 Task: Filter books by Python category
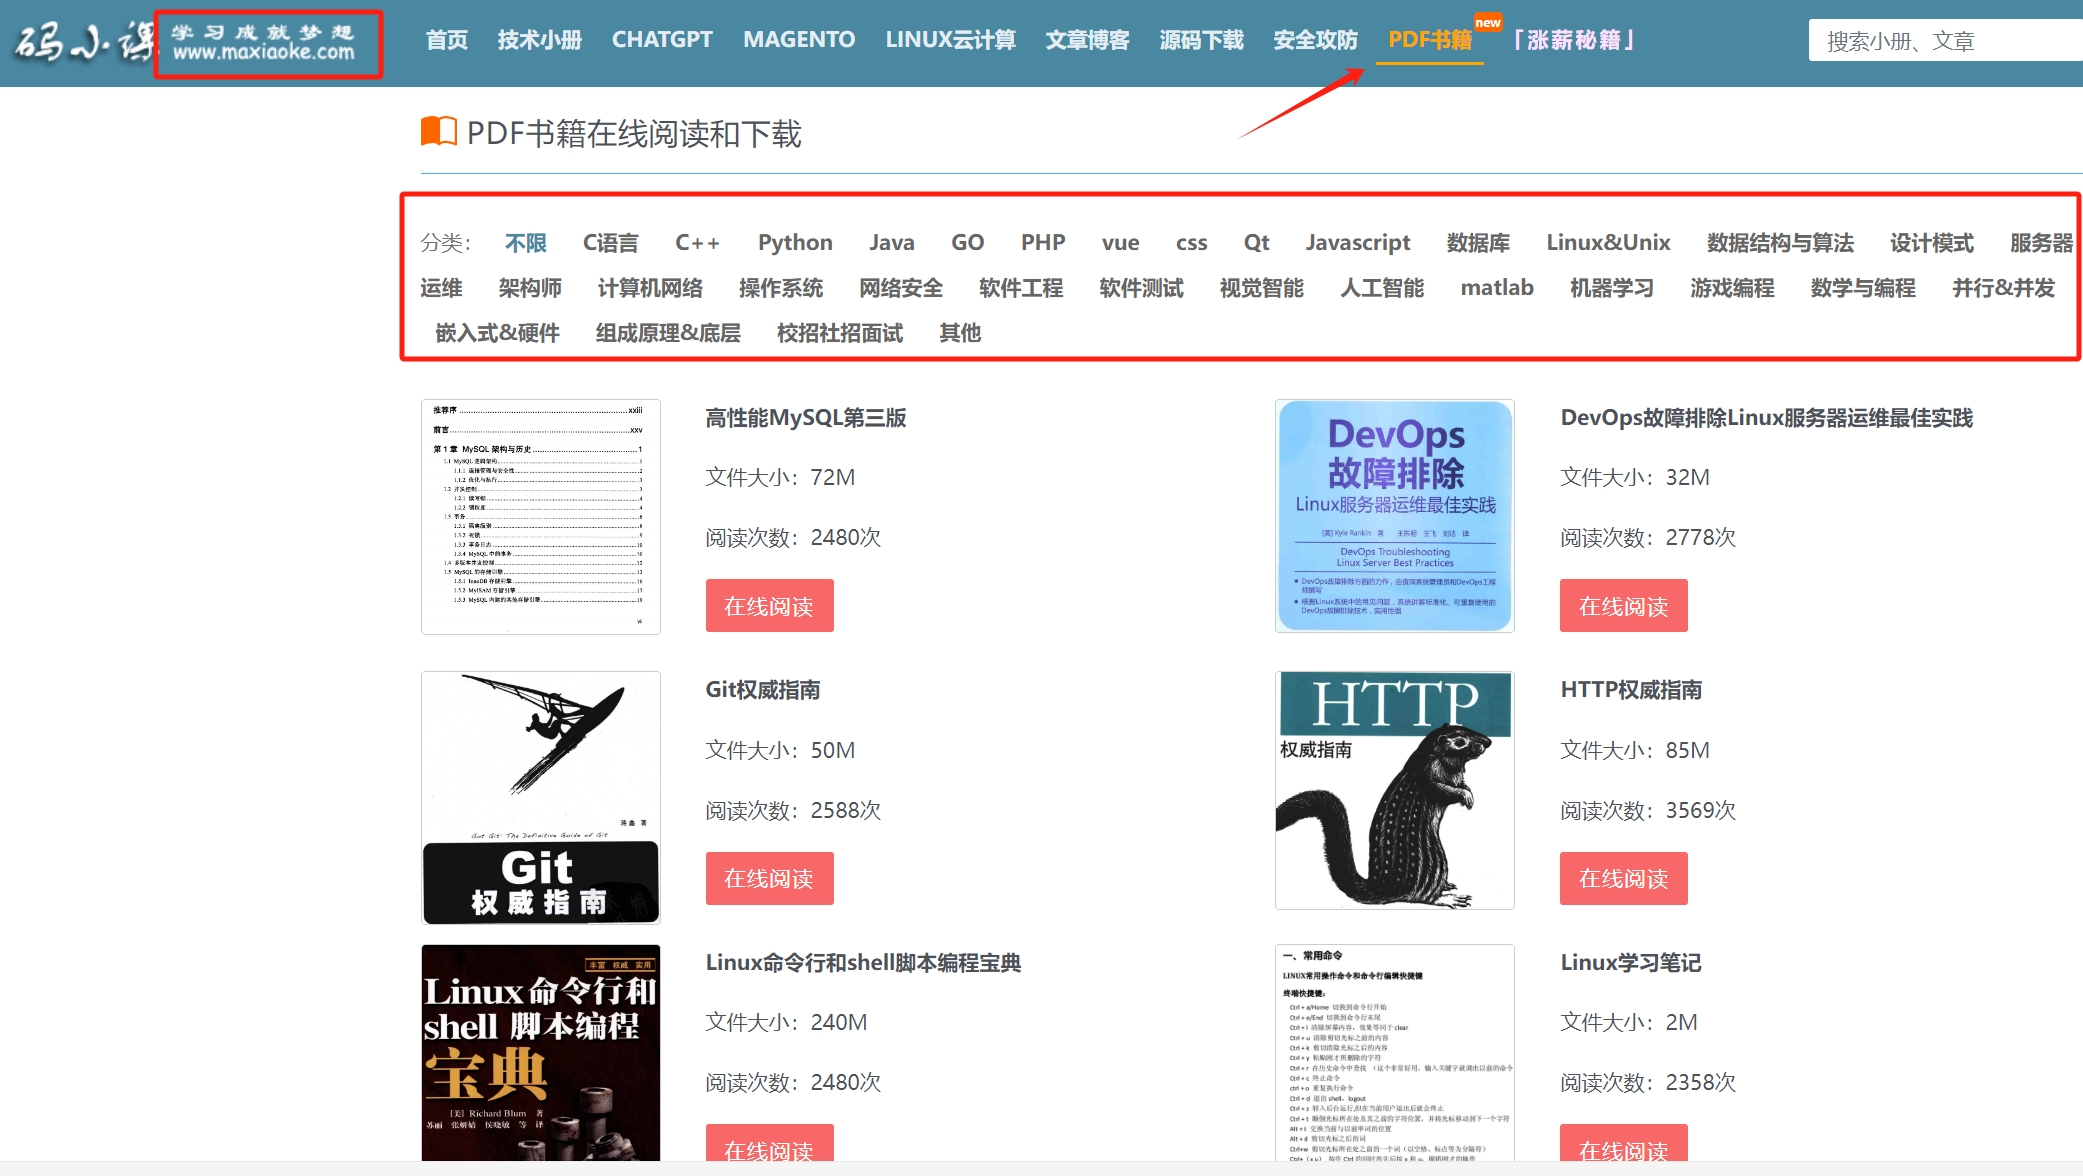click(794, 243)
